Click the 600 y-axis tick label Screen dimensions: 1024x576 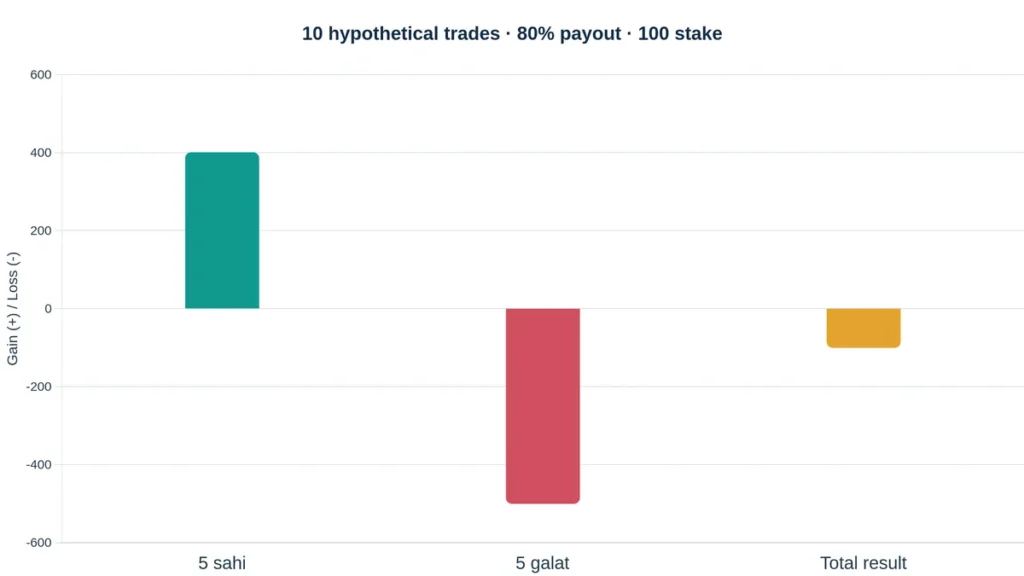(x=40, y=75)
